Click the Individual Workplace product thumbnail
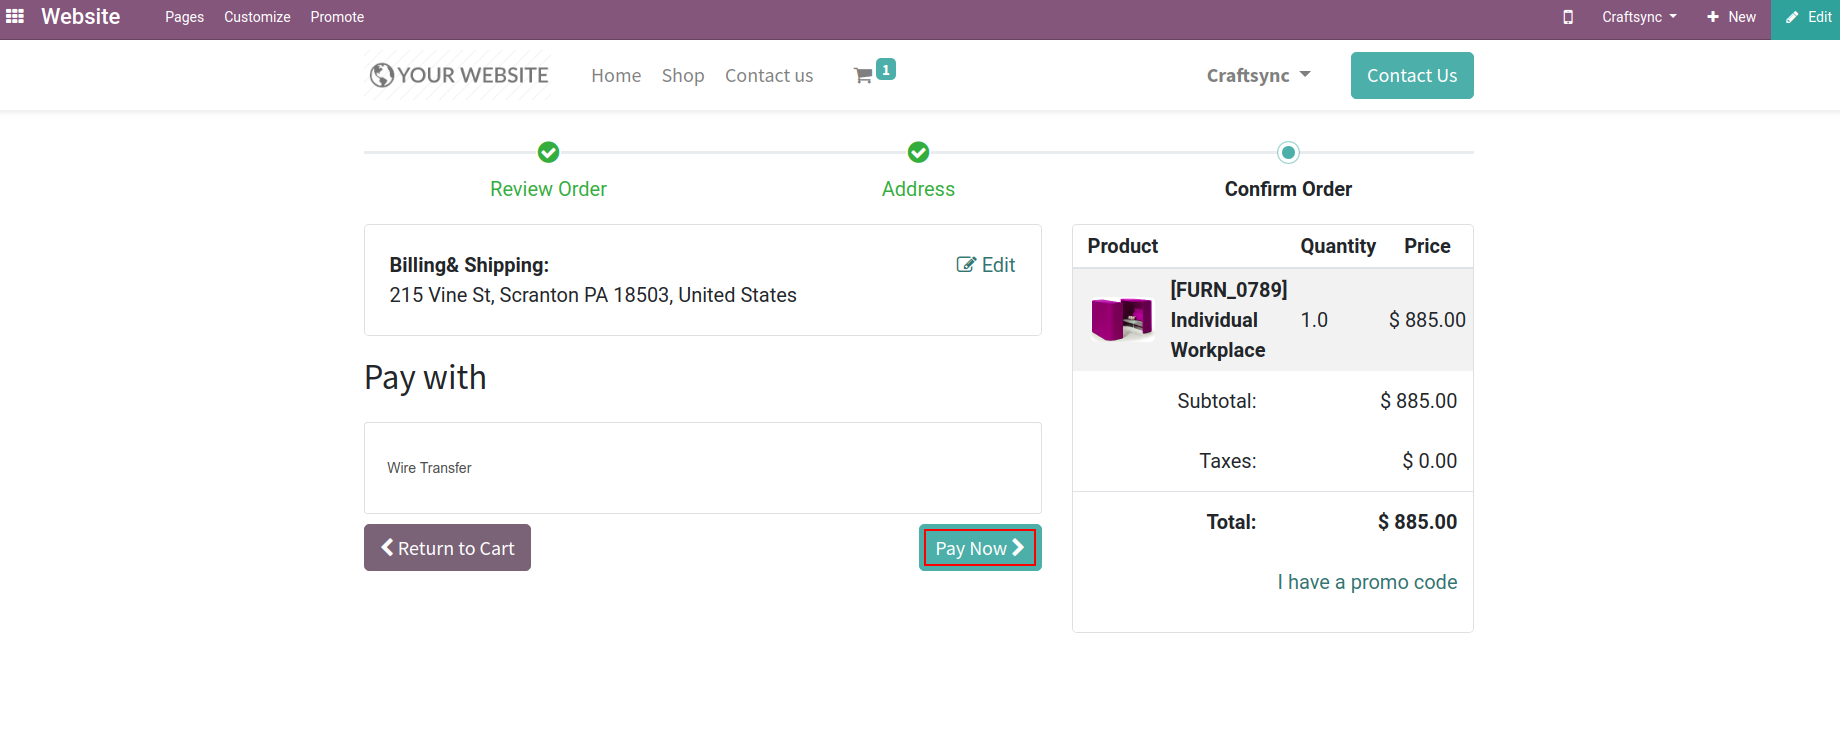This screenshot has height=741, width=1840. [1121, 320]
